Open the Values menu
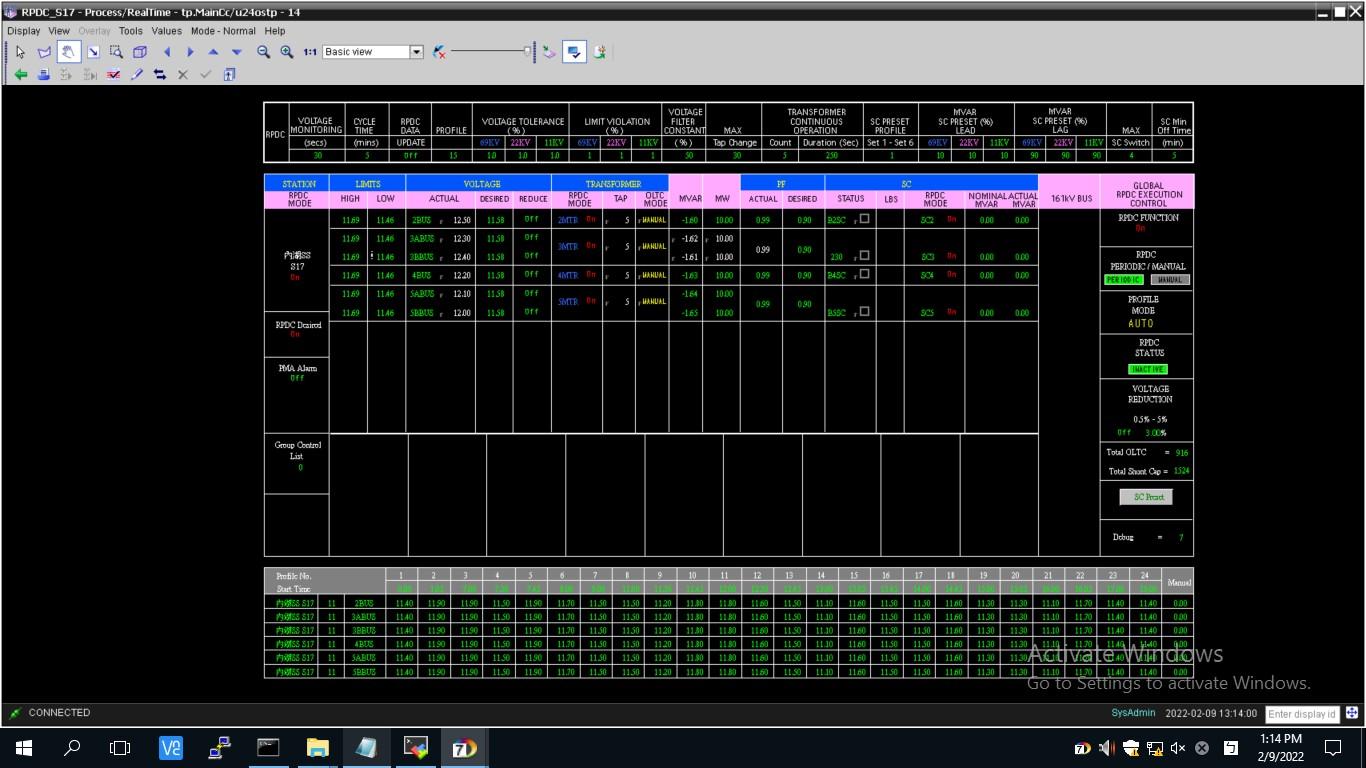1366x768 pixels. 167,31
